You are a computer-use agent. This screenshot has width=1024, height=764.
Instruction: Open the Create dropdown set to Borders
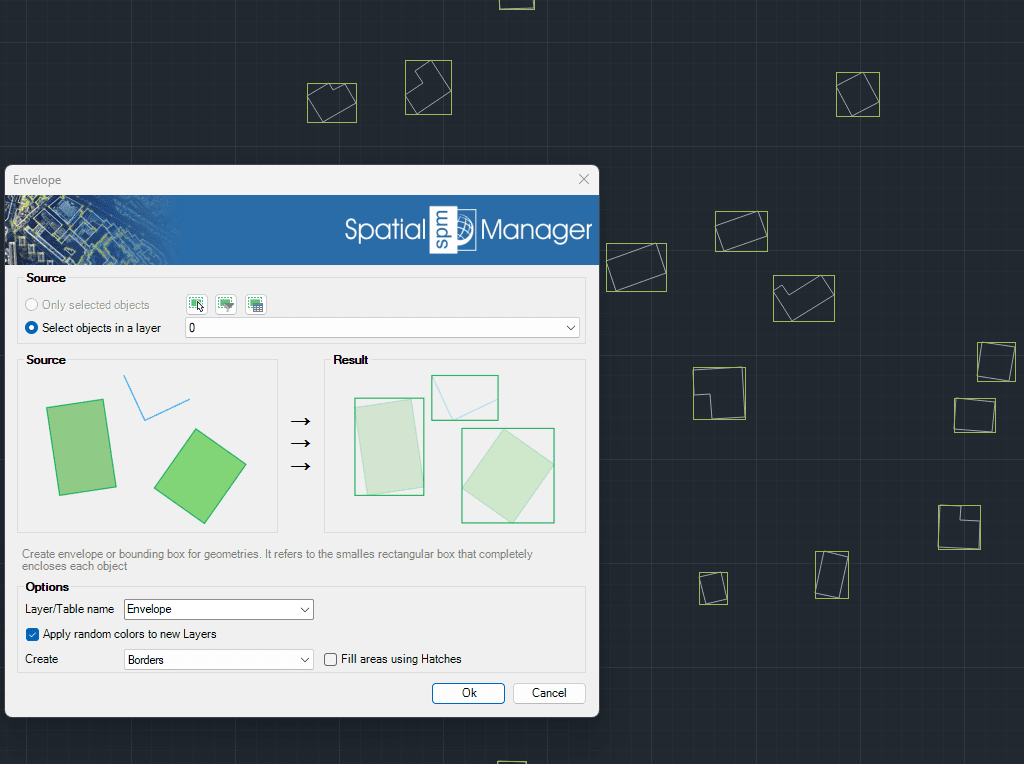pos(219,660)
